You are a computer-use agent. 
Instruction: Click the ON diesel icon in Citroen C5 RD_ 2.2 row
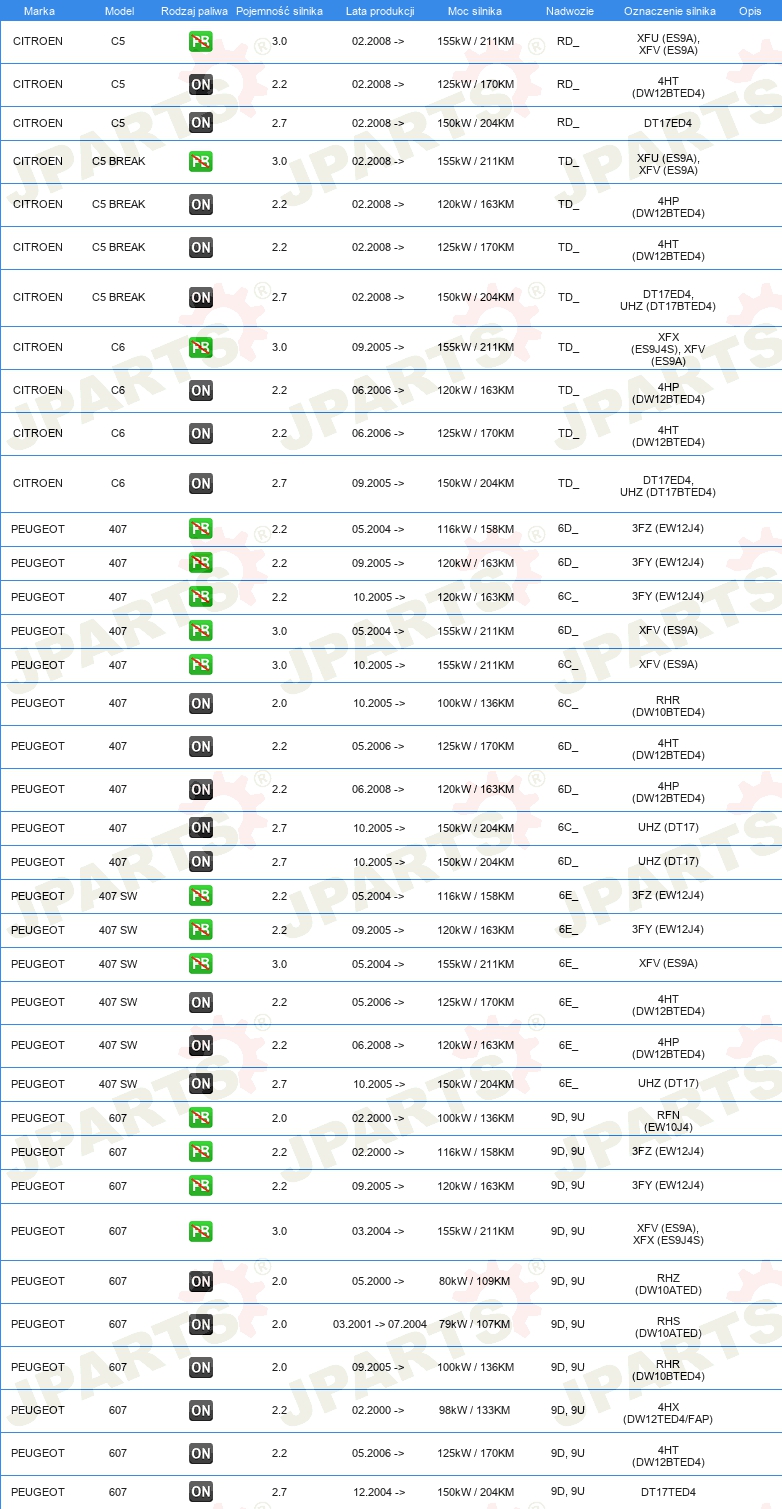(201, 85)
